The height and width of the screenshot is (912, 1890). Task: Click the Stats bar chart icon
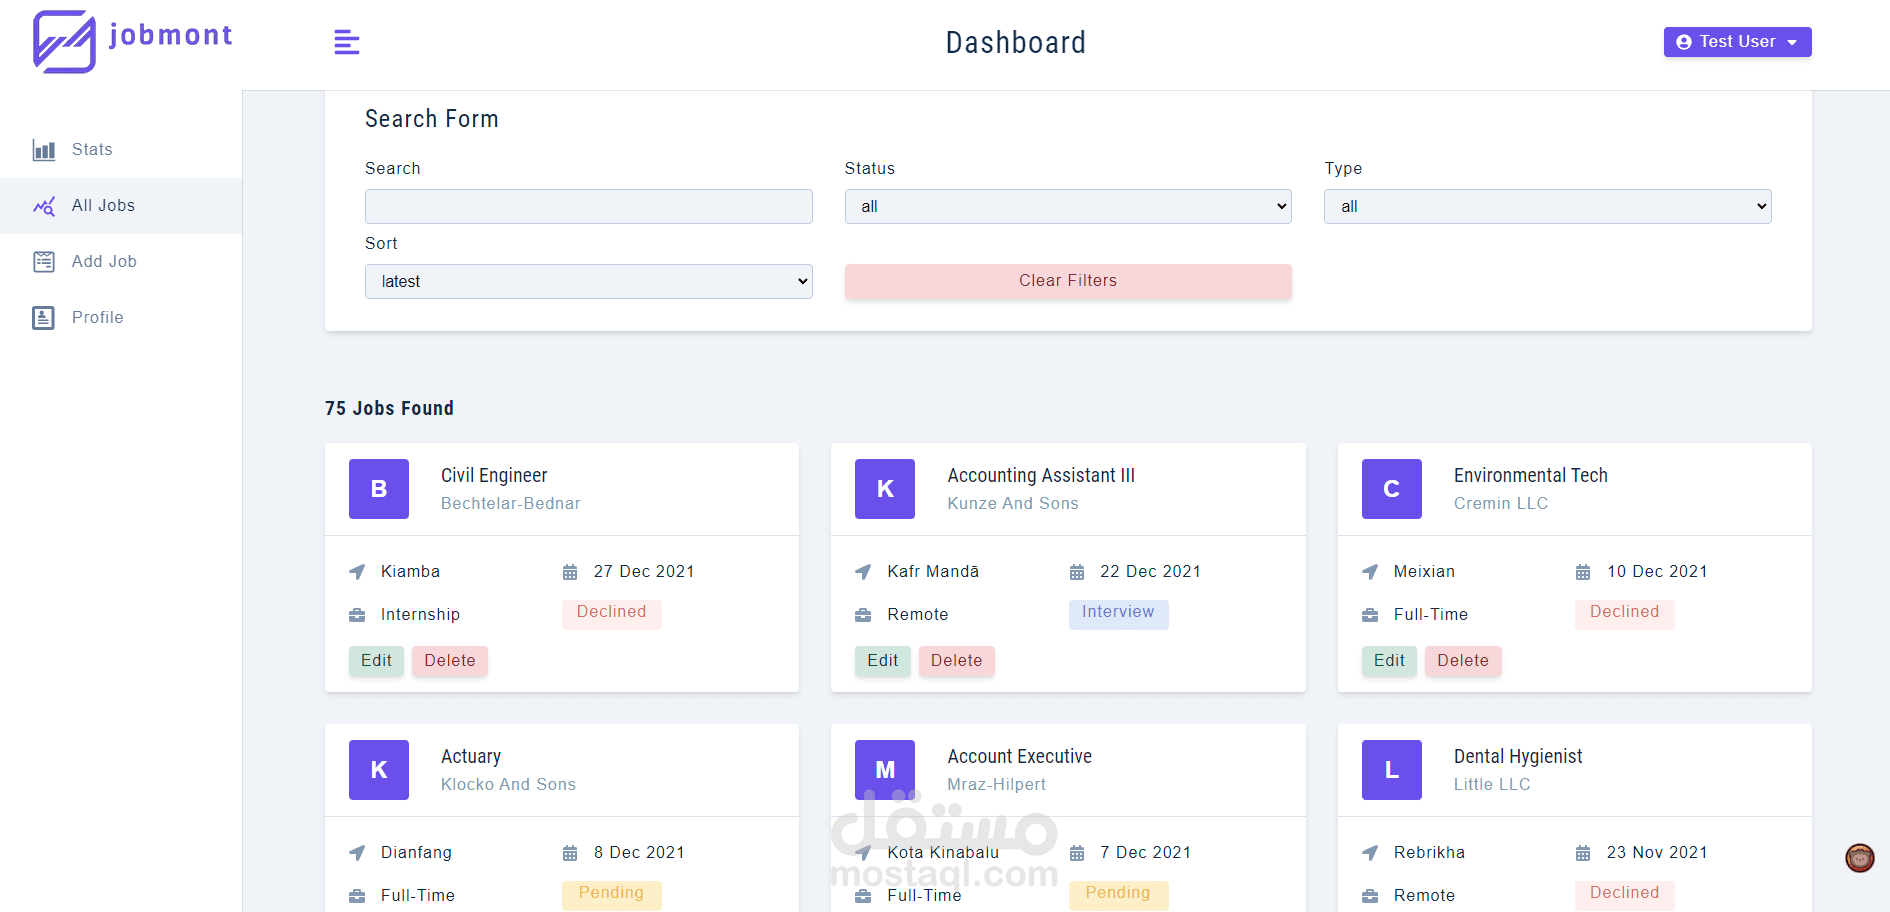pos(44,150)
